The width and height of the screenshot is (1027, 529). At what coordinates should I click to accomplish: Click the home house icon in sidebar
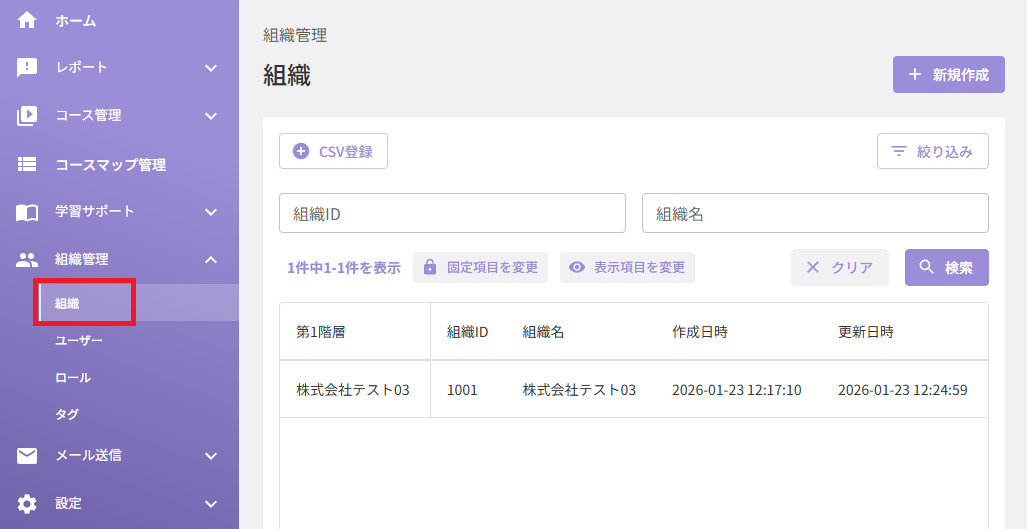pos(27,21)
